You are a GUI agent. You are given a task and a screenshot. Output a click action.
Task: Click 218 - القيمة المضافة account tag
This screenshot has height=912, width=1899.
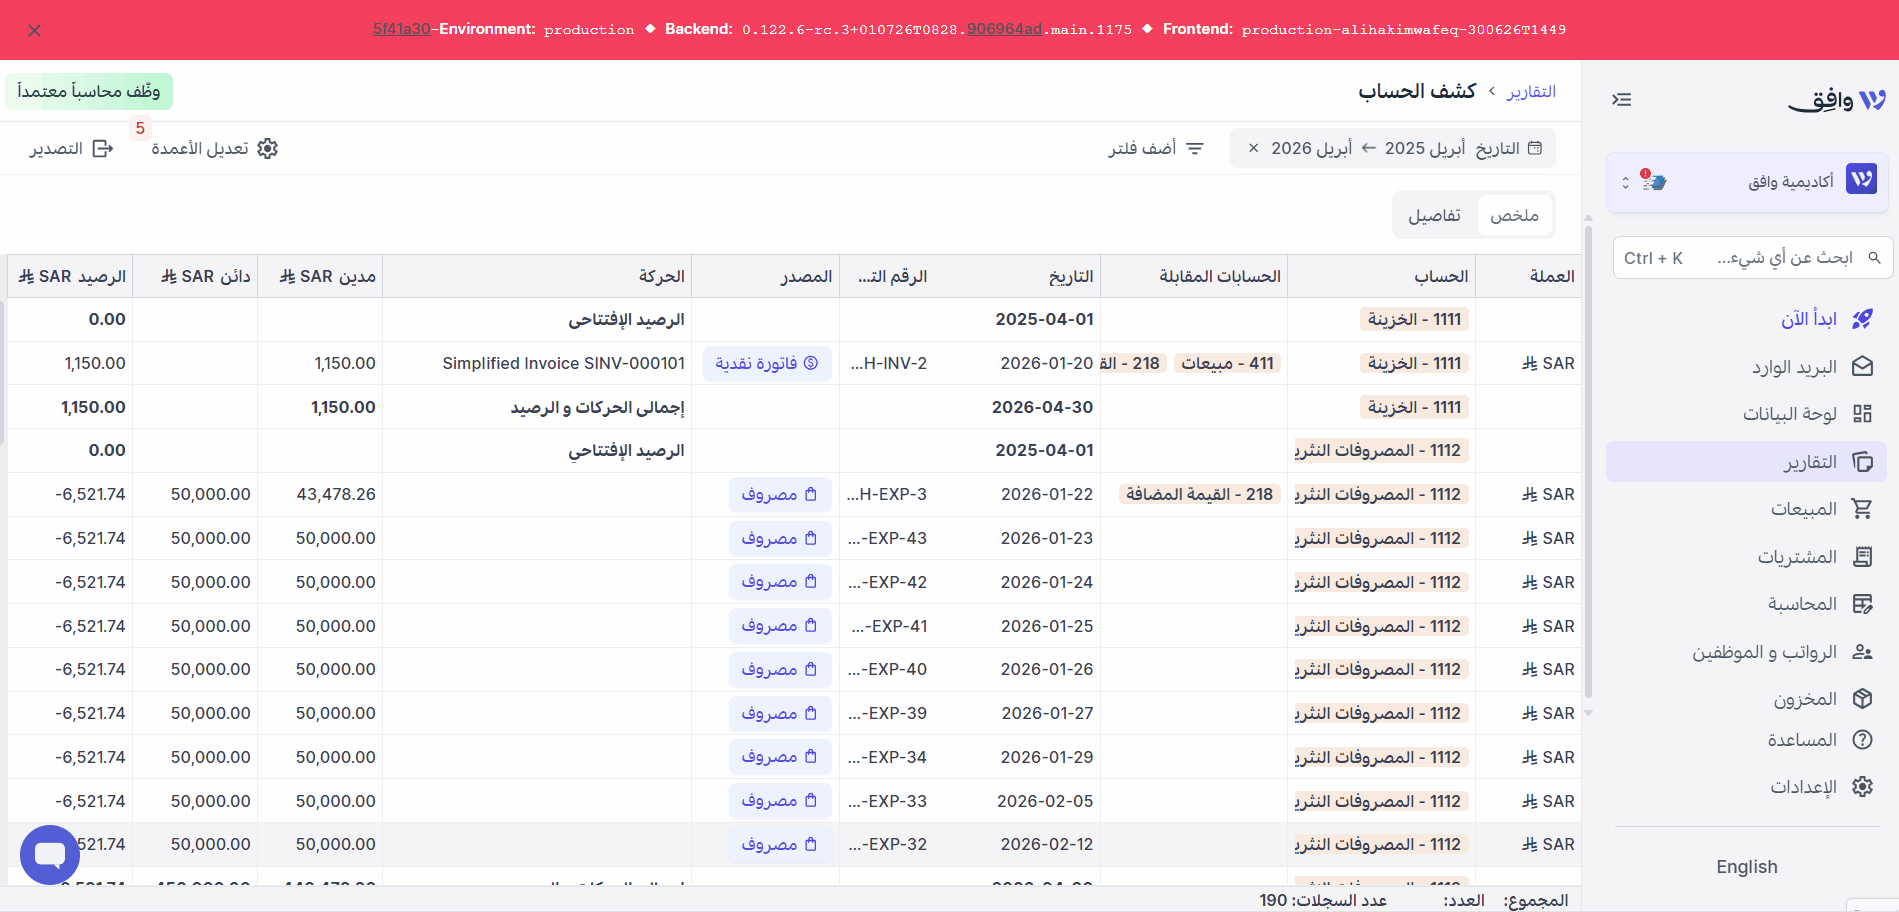click(x=1199, y=494)
